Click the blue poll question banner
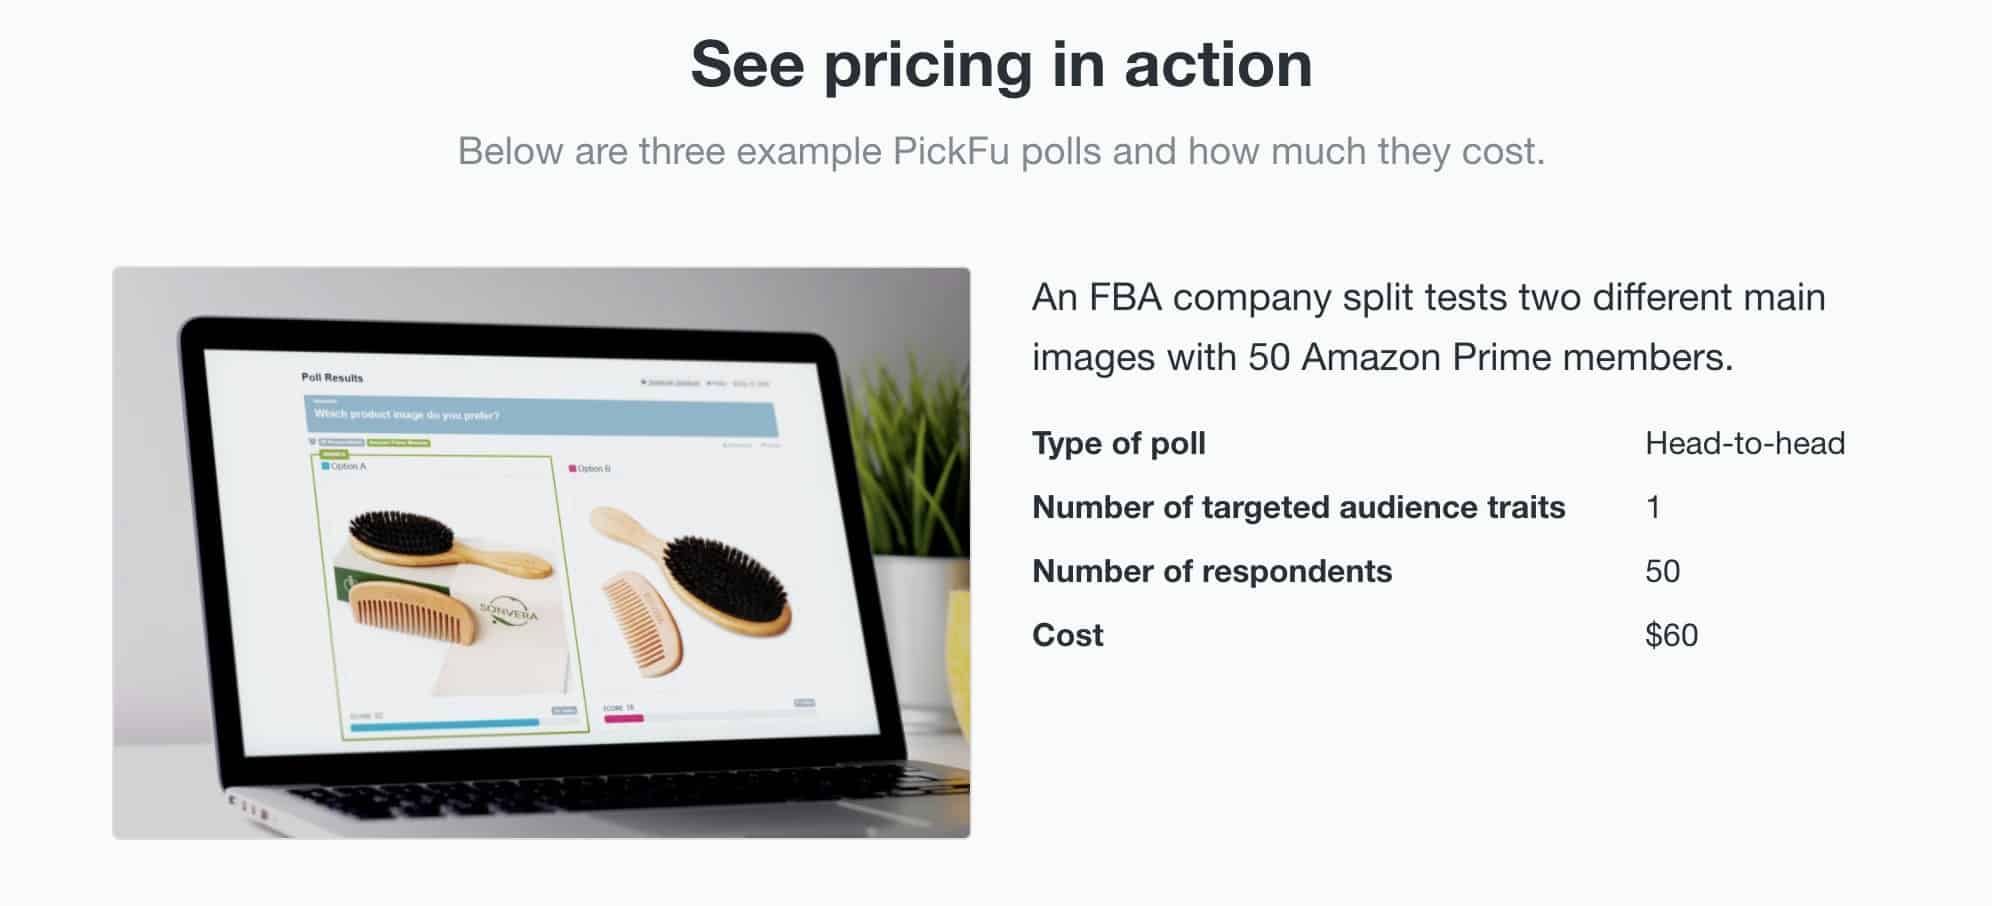The width and height of the screenshot is (1992, 906). (541, 415)
